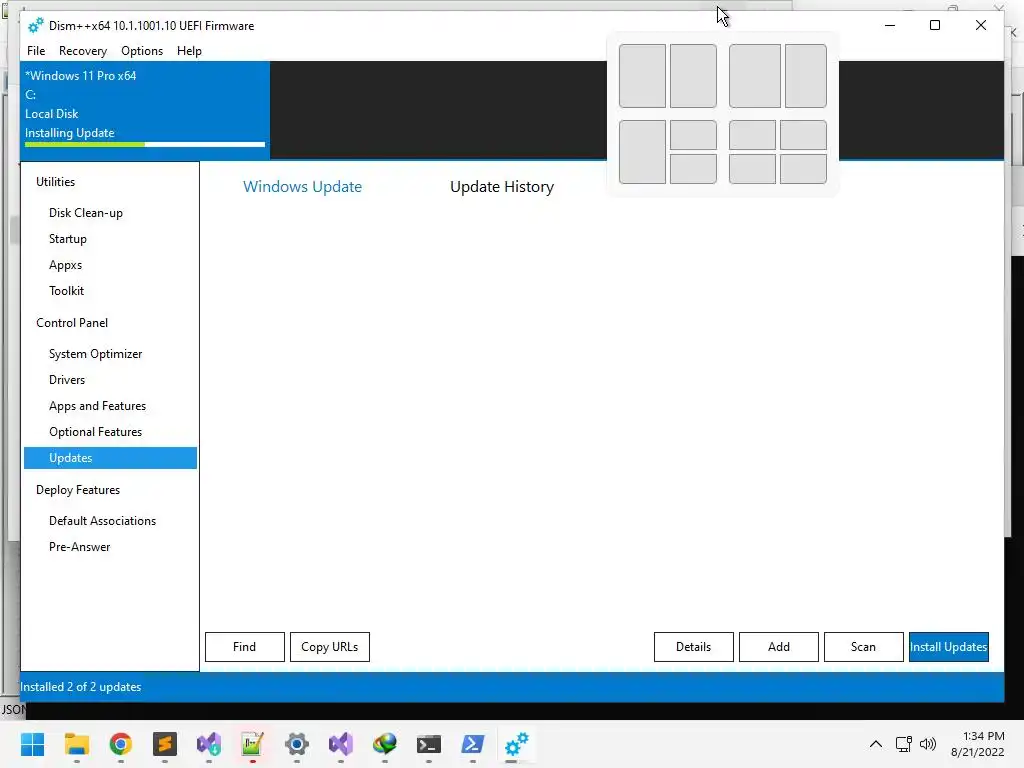Click the Dism++ taskbar icon
Image resolution: width=1024 pixels, height=768 pixels.
[517, 744]
